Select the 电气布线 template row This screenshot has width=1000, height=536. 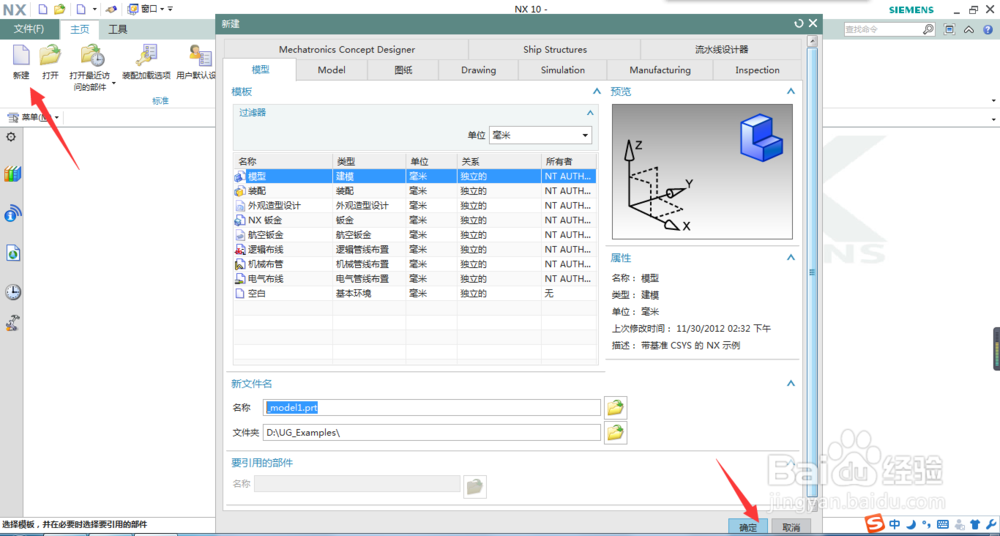pos(415,279)
